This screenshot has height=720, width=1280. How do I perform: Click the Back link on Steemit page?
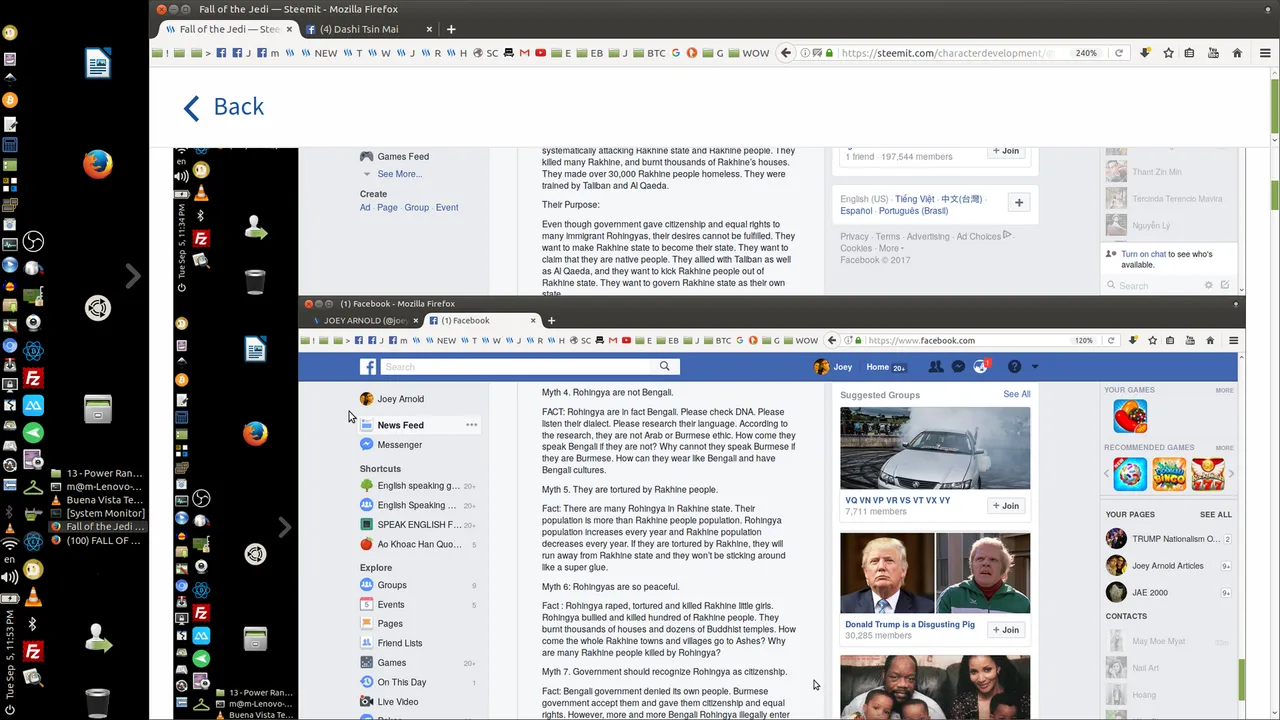[x=224, y=107]
